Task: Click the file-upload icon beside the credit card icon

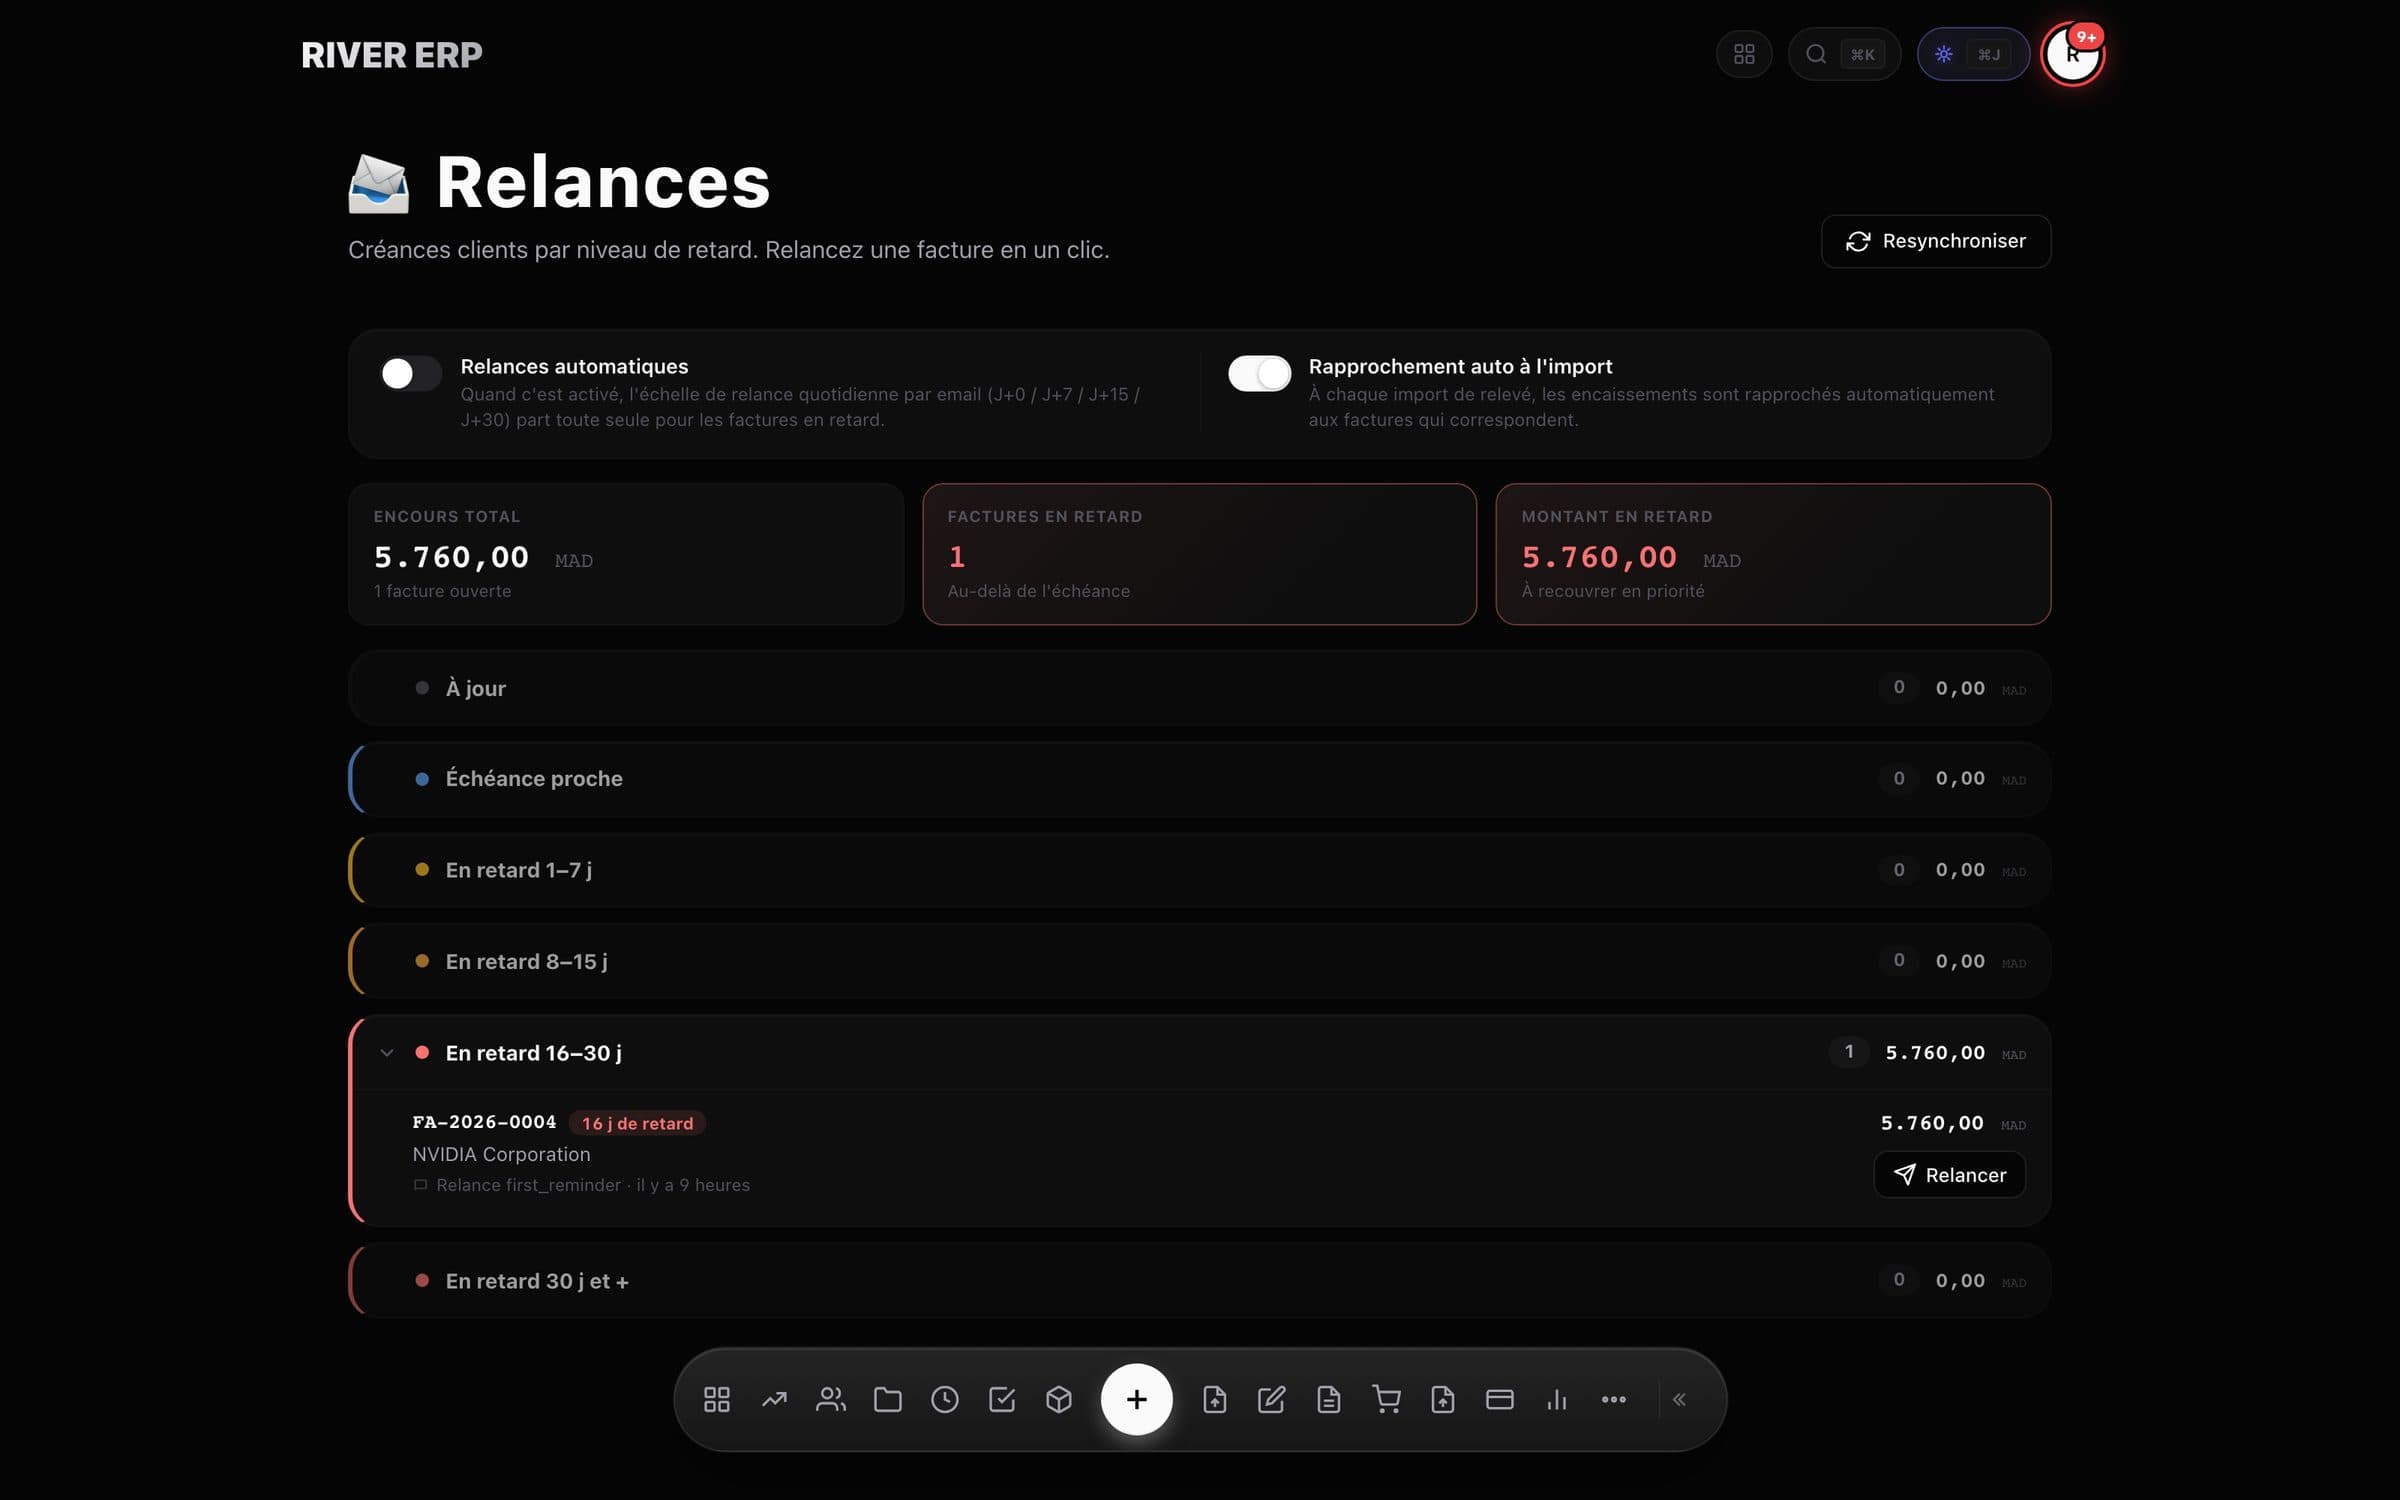Action: click(x=1443, y=1399)
